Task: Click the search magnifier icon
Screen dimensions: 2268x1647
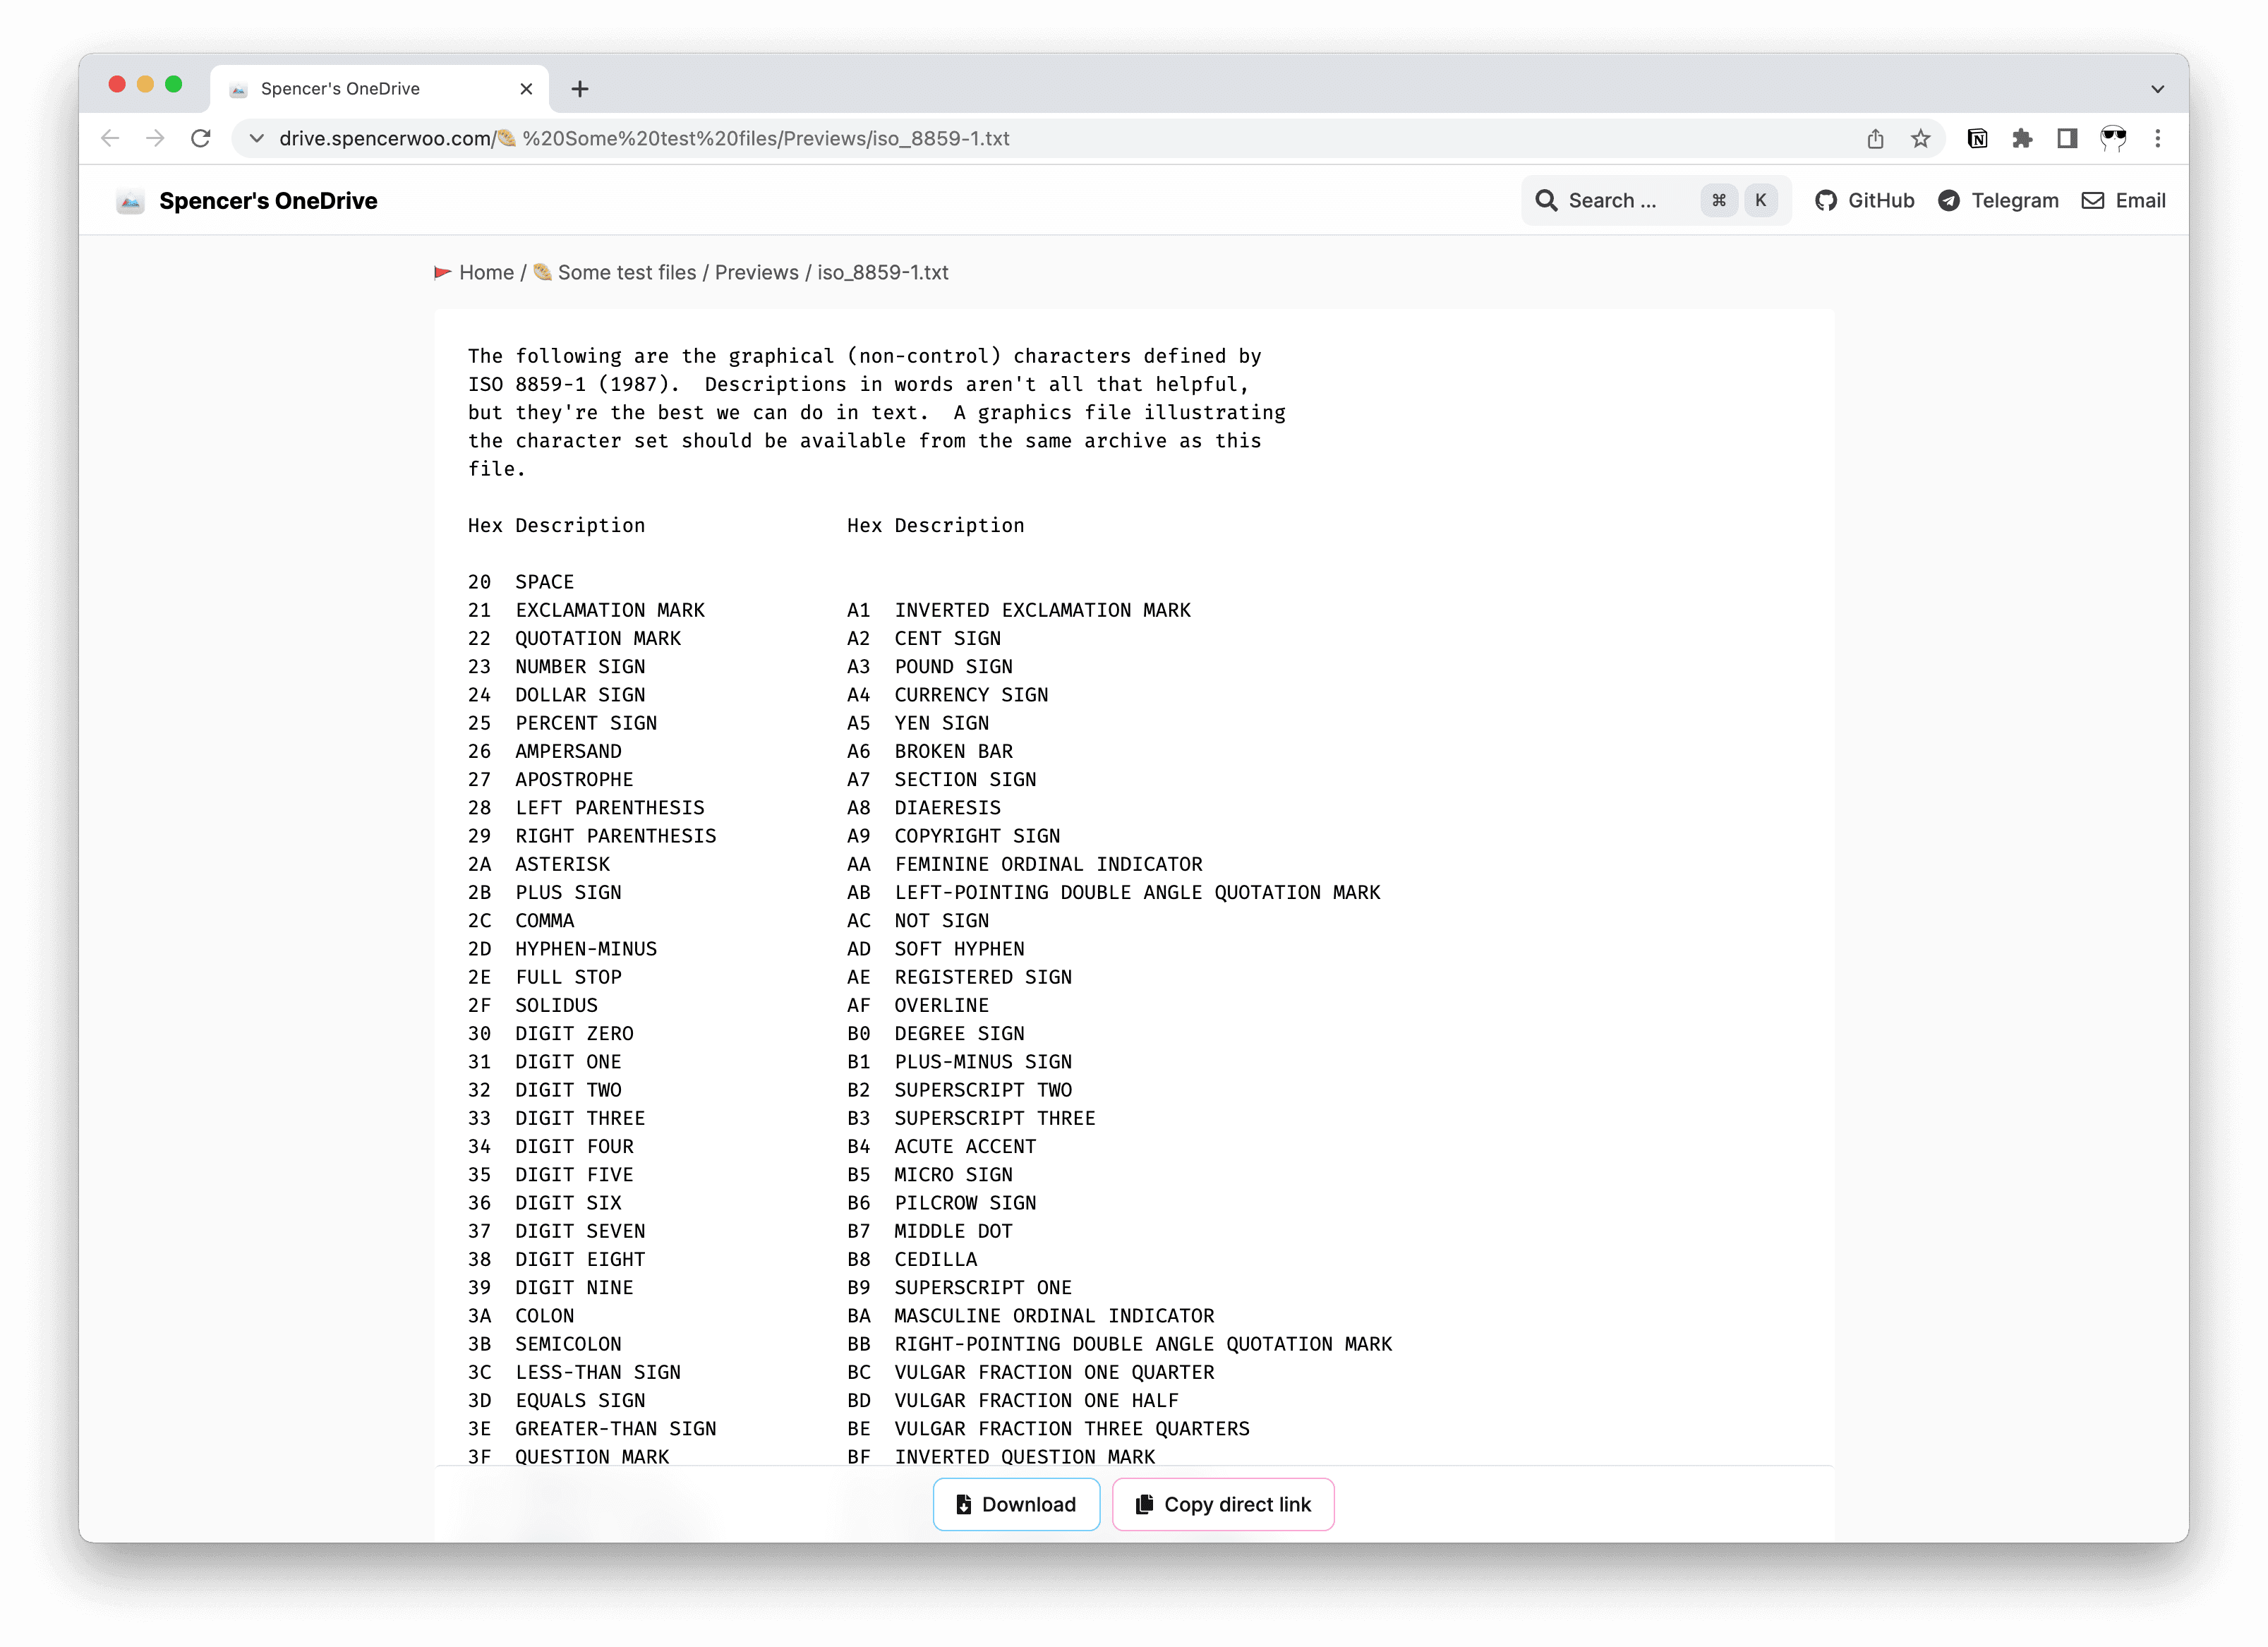Action: tap(1548, 200)
